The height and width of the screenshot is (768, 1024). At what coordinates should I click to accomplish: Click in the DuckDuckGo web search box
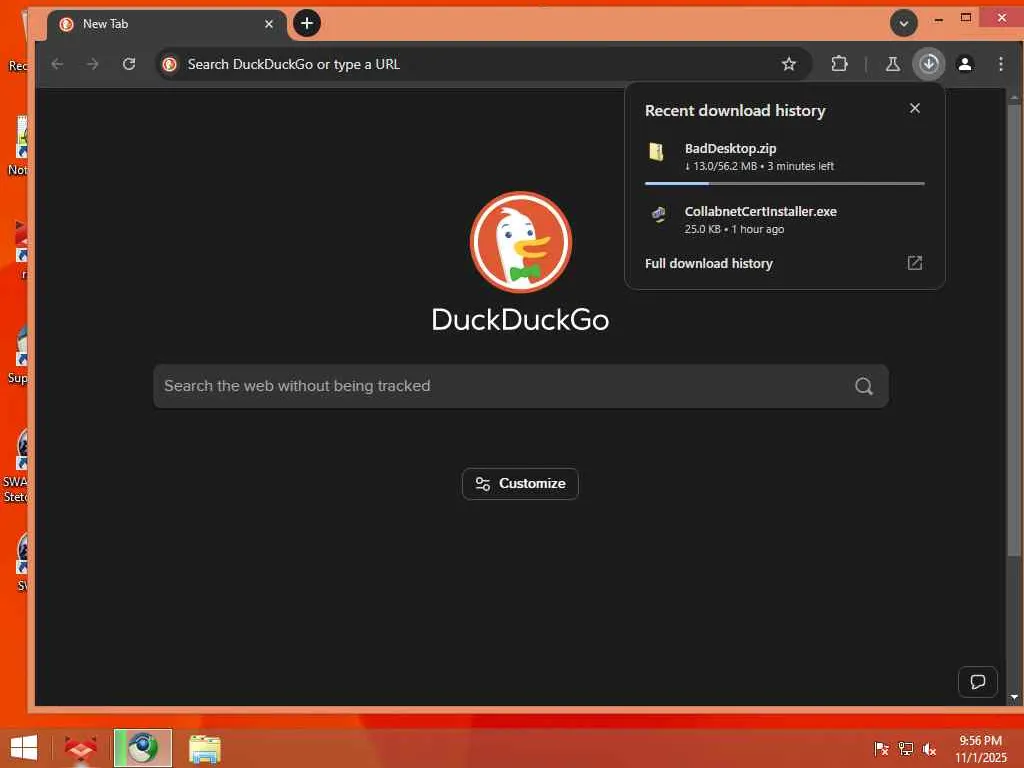[520, 386]
